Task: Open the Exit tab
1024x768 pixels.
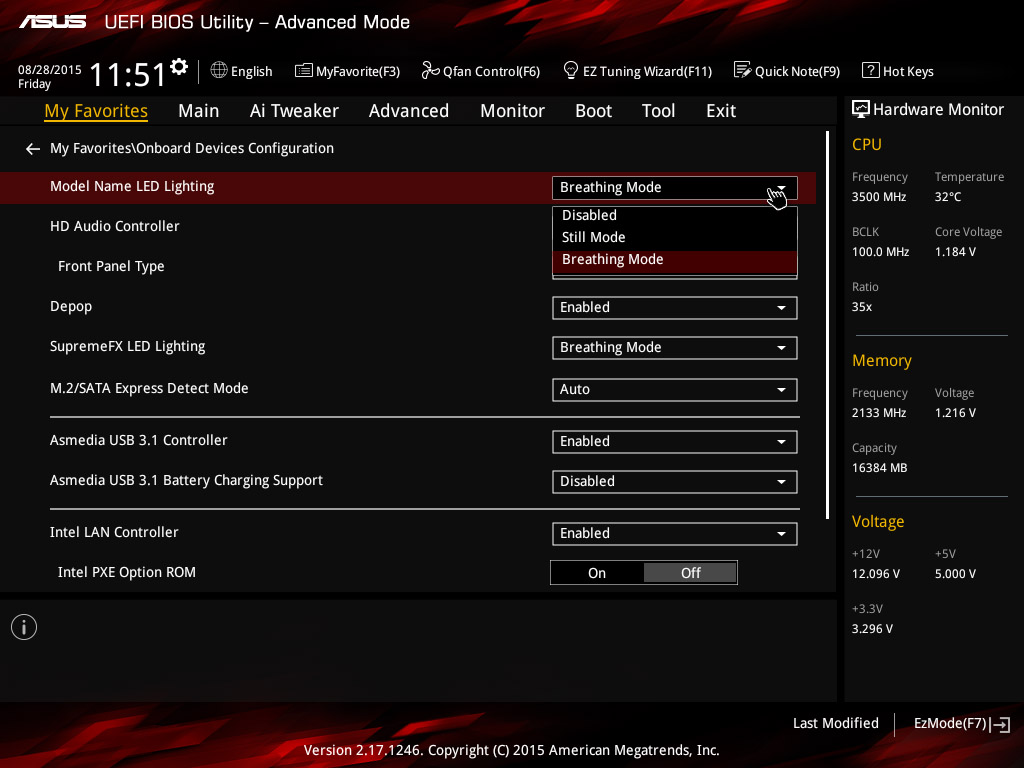Action: pos(721,111)
